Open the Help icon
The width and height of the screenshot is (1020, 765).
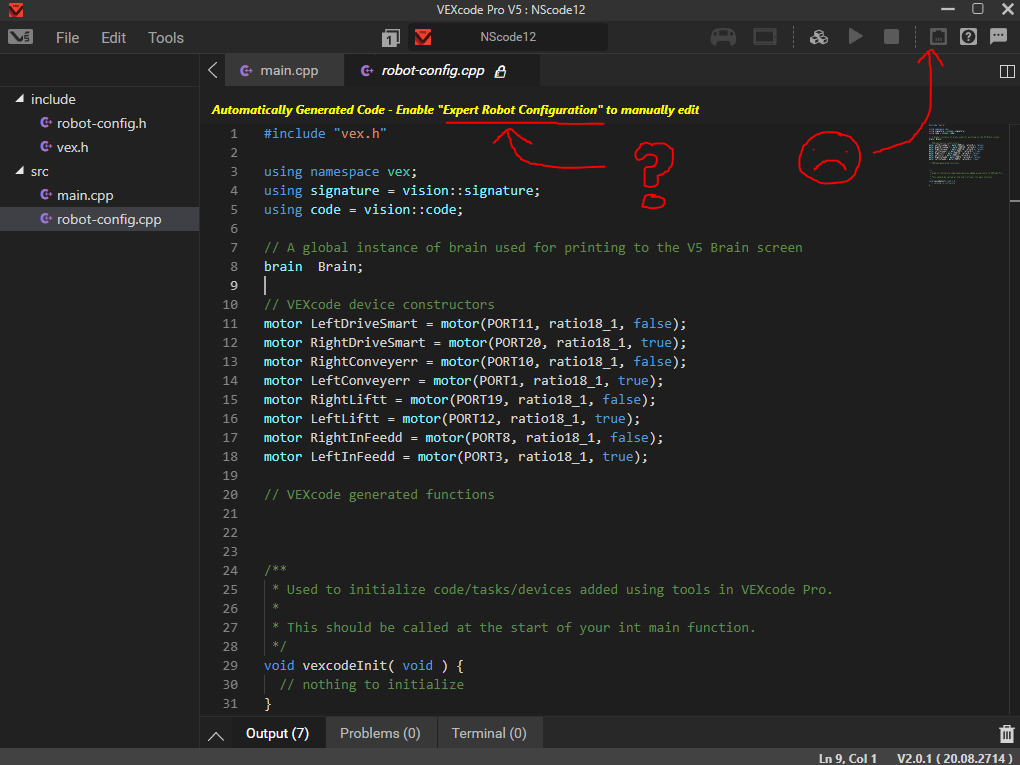pyautogui.click(x=968, y=36)
